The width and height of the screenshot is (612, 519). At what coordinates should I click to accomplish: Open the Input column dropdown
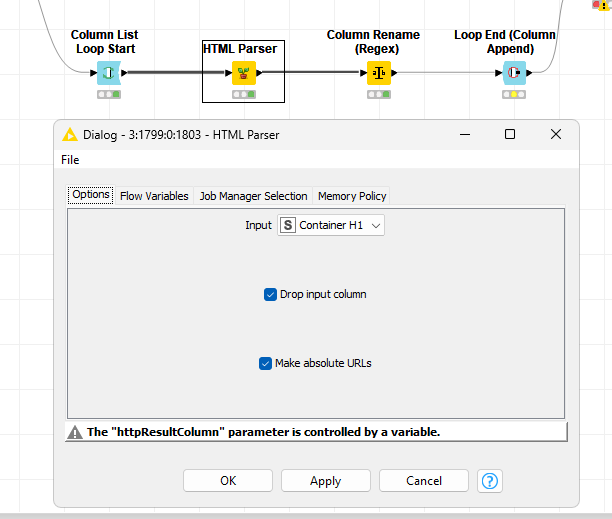331,226
